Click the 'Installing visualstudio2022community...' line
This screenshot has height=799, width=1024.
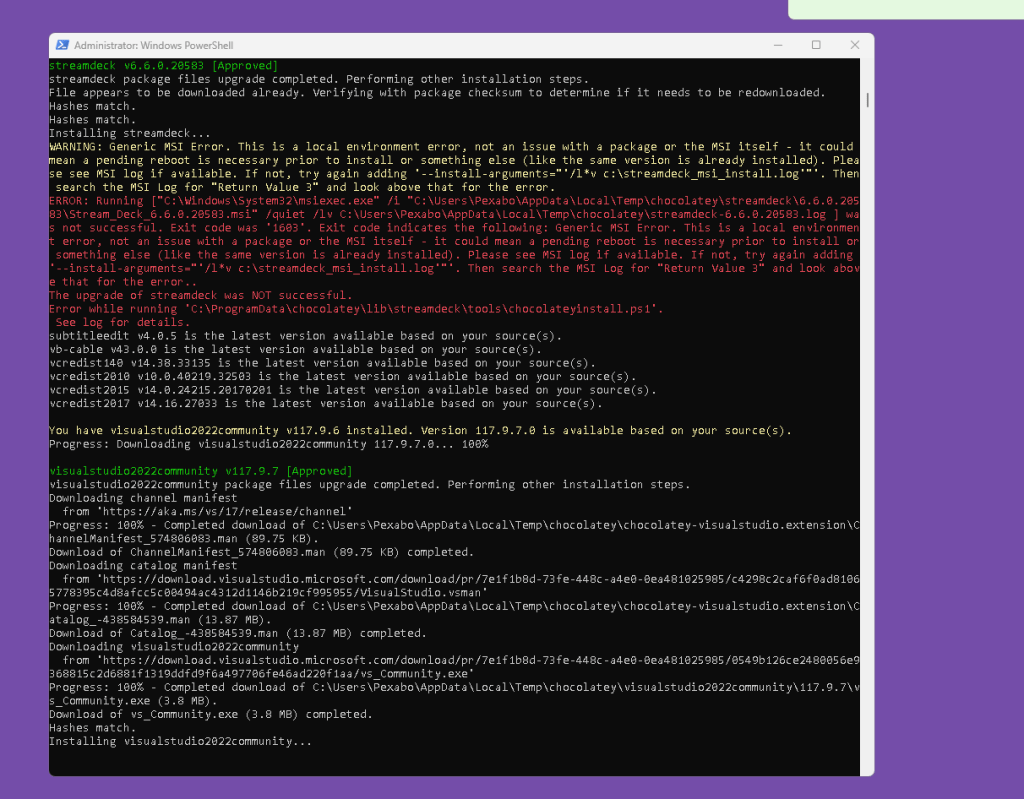tap(180, 742)
